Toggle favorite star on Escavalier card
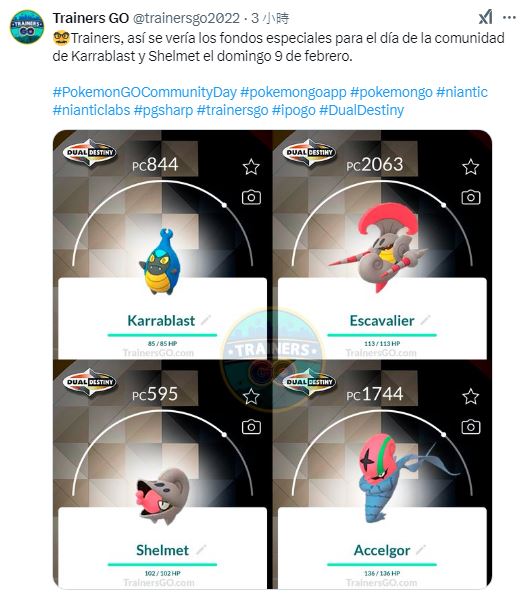The width and height of the screenshot is (523, 599). click(470, 167)
